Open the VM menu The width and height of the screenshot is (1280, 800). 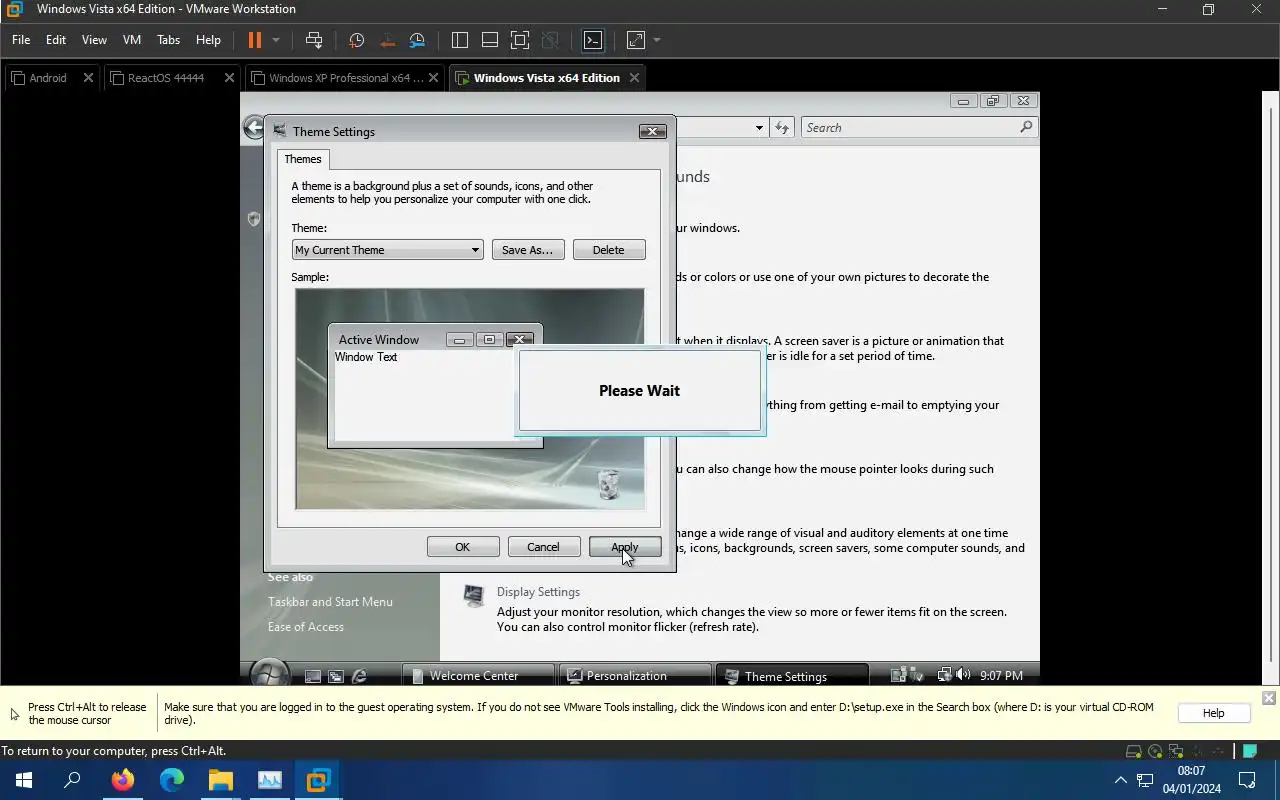coord(132,40)
